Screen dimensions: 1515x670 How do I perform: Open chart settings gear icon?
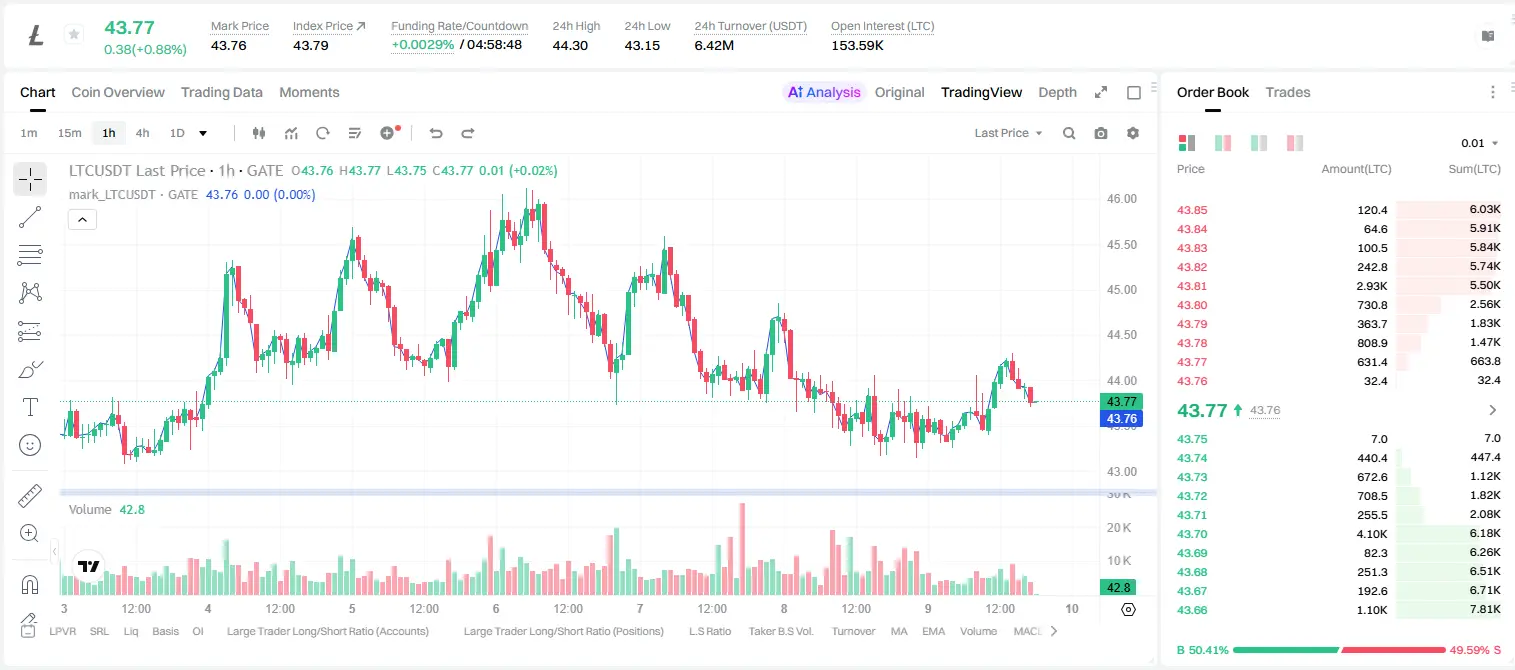pos(1133,133)
